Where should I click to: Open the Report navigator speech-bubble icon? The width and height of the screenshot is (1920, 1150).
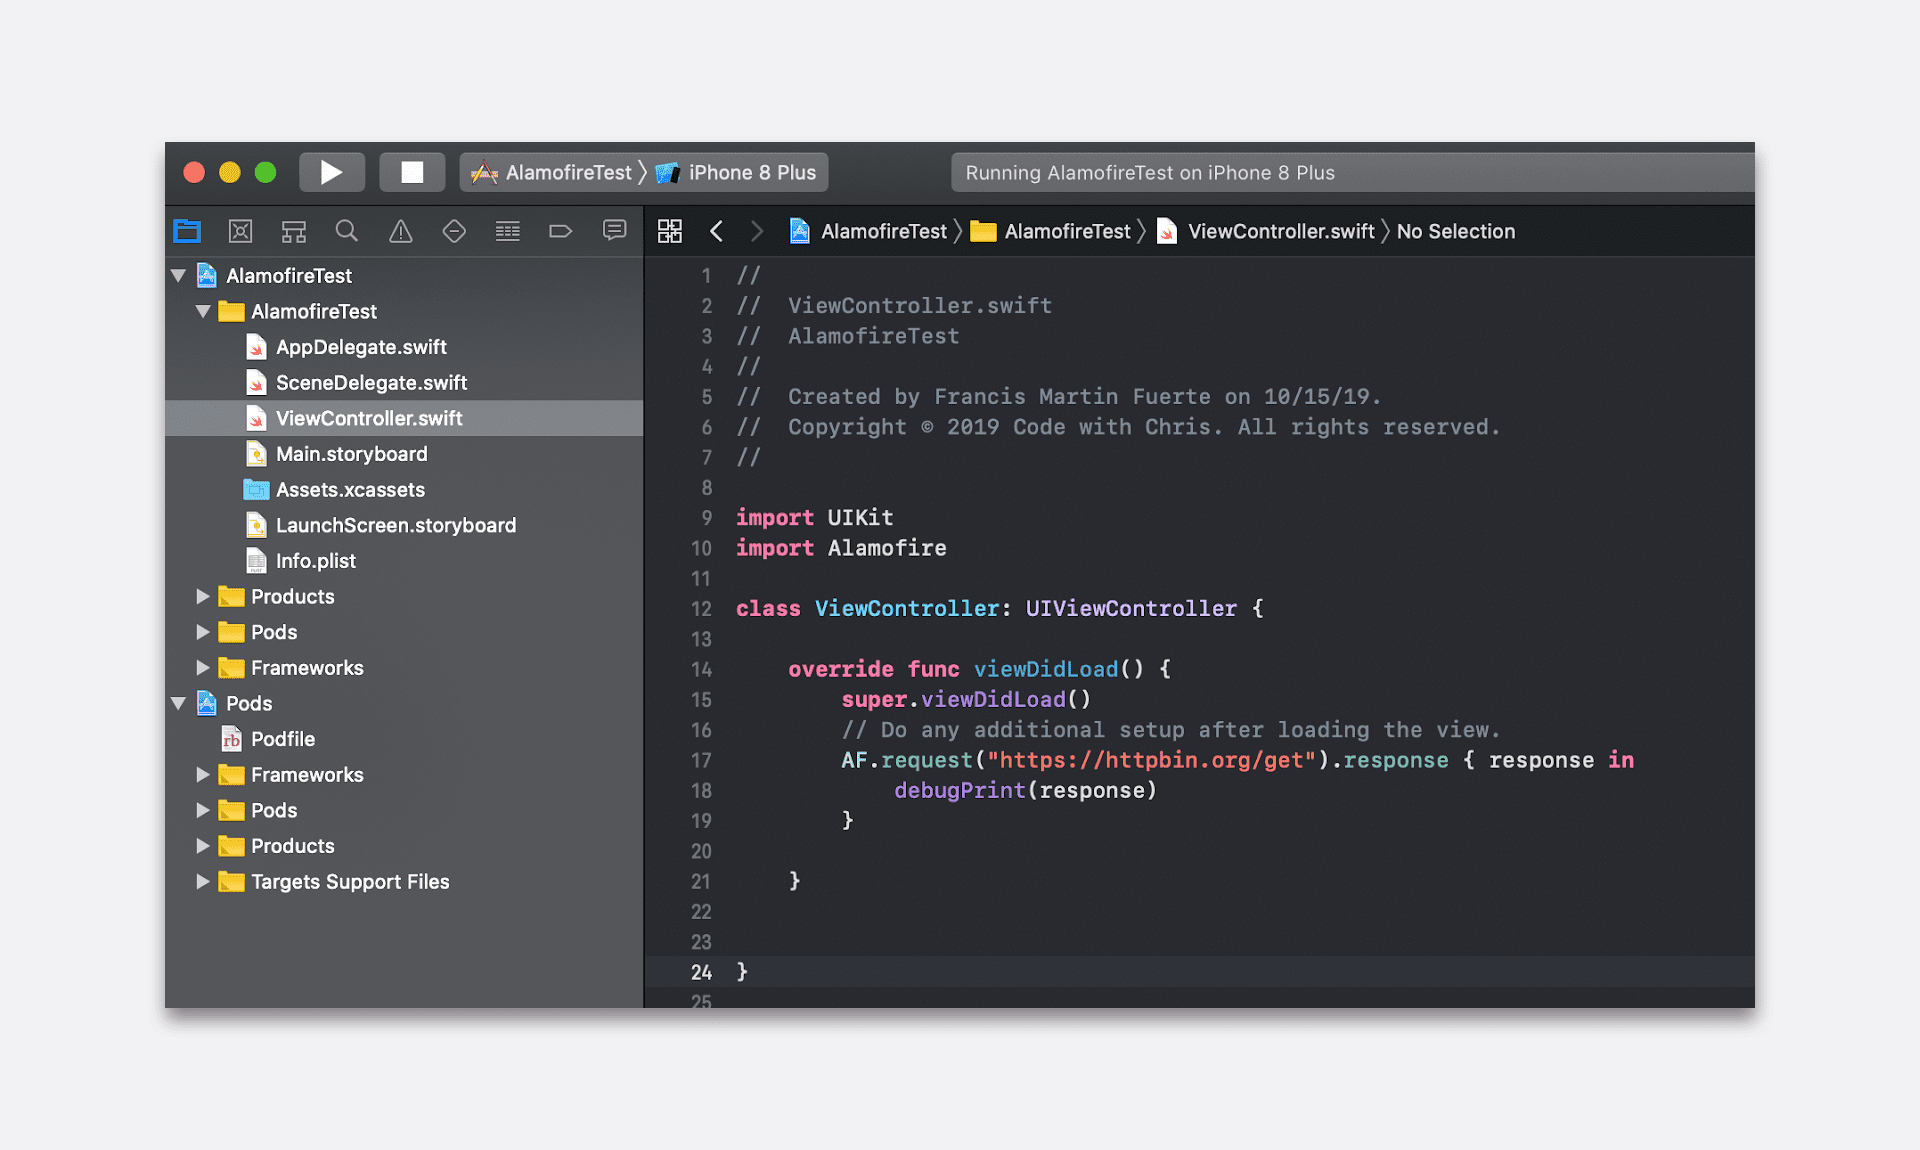tap(614, 232)
